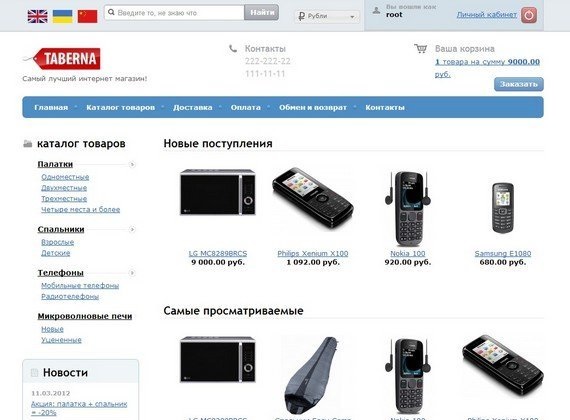Click the red logout power icon
The image size is (570, 420).
pyautogui.click(x=529, y=15)
